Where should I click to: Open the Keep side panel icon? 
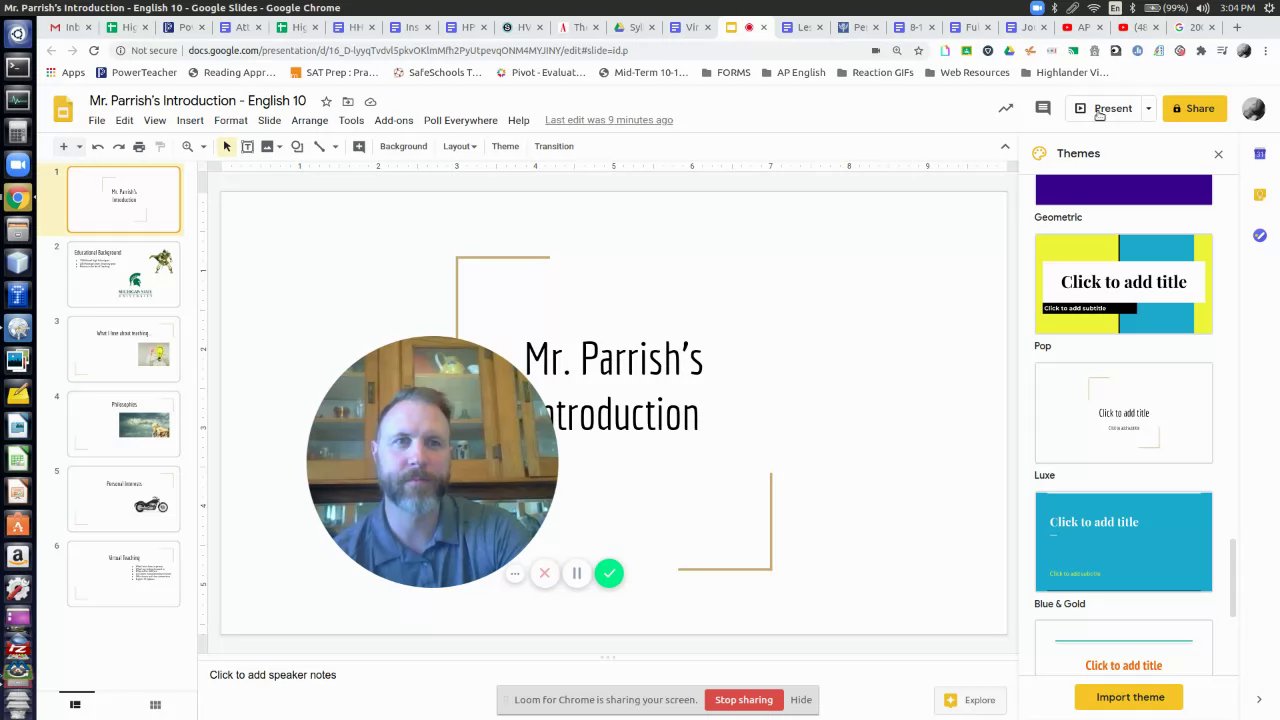point(1260,195)
